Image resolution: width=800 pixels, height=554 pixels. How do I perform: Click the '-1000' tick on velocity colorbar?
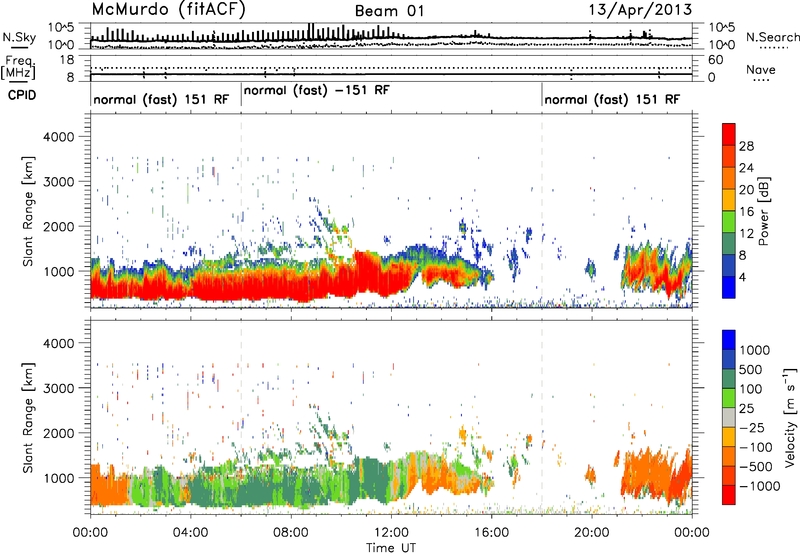[x=760, y=486]
